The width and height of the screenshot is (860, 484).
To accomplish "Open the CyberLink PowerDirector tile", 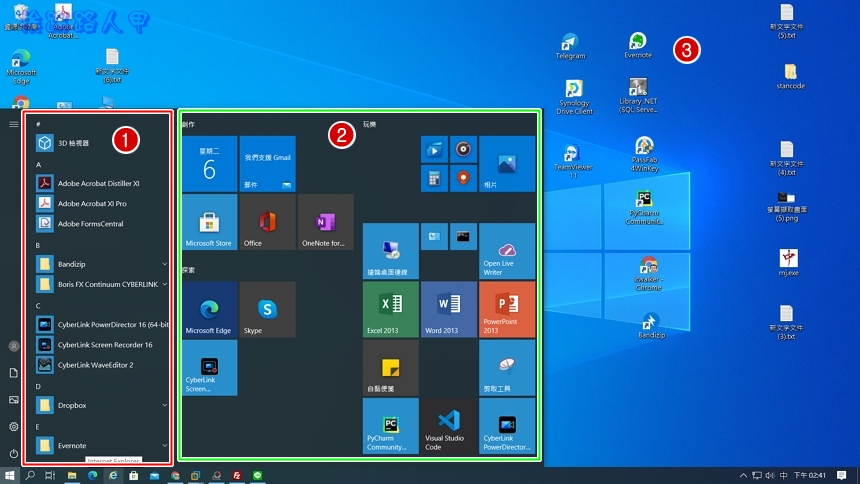I will [x=507, y=426].
